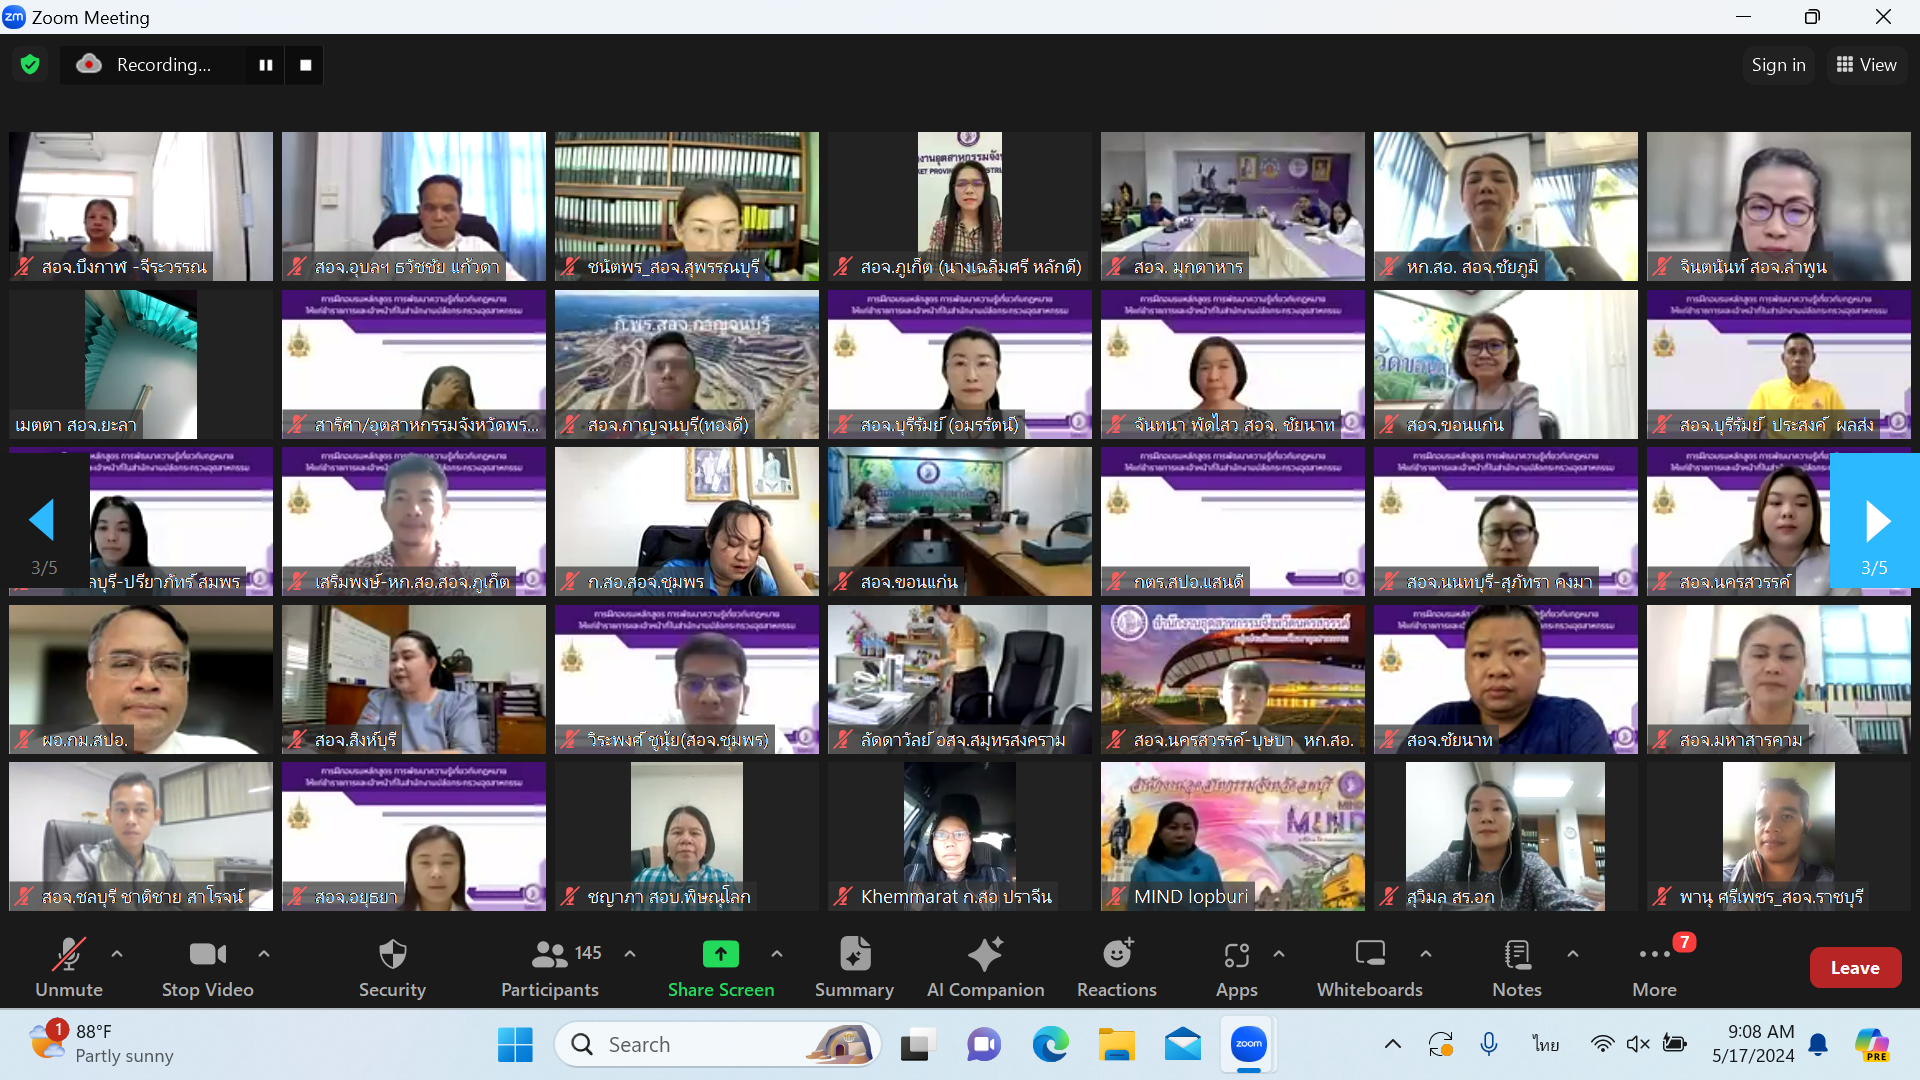
Task: Launch the AI Companion
Action: click(x=985, y=966)
